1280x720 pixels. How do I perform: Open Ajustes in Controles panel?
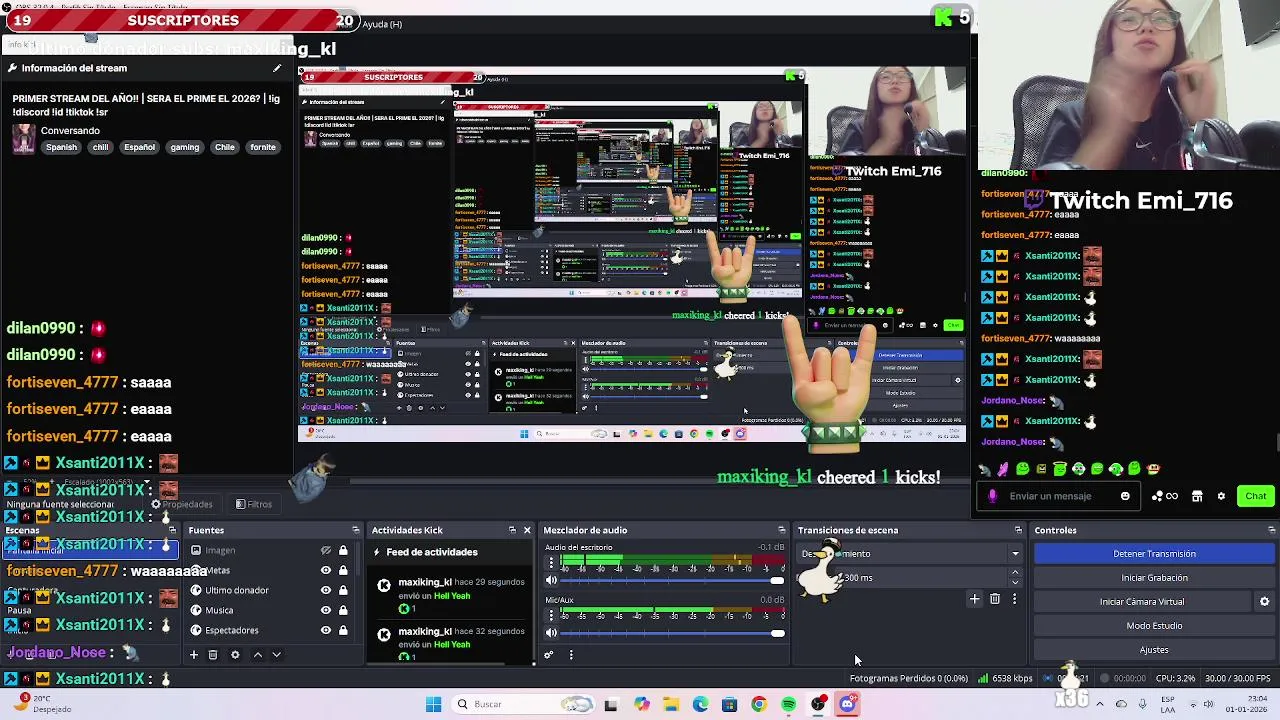[1154, 650]
